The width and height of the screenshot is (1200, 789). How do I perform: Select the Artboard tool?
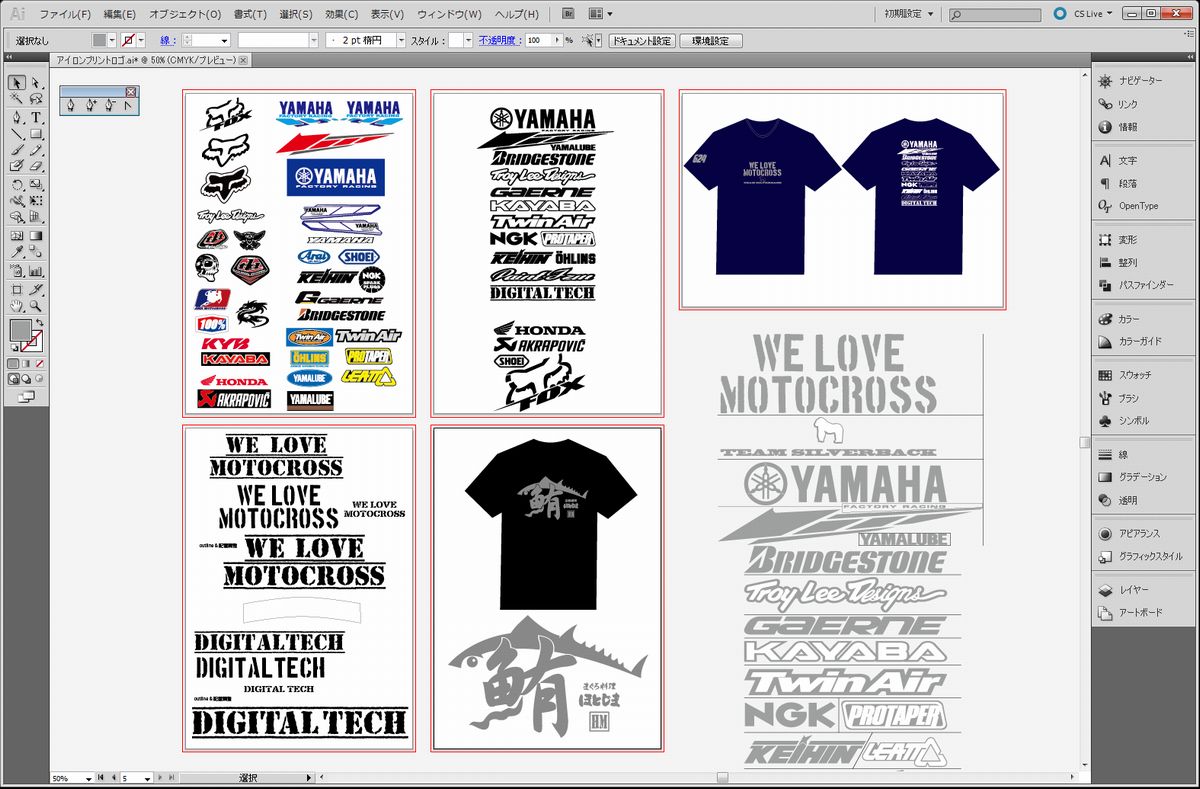[x=17, y=290]
